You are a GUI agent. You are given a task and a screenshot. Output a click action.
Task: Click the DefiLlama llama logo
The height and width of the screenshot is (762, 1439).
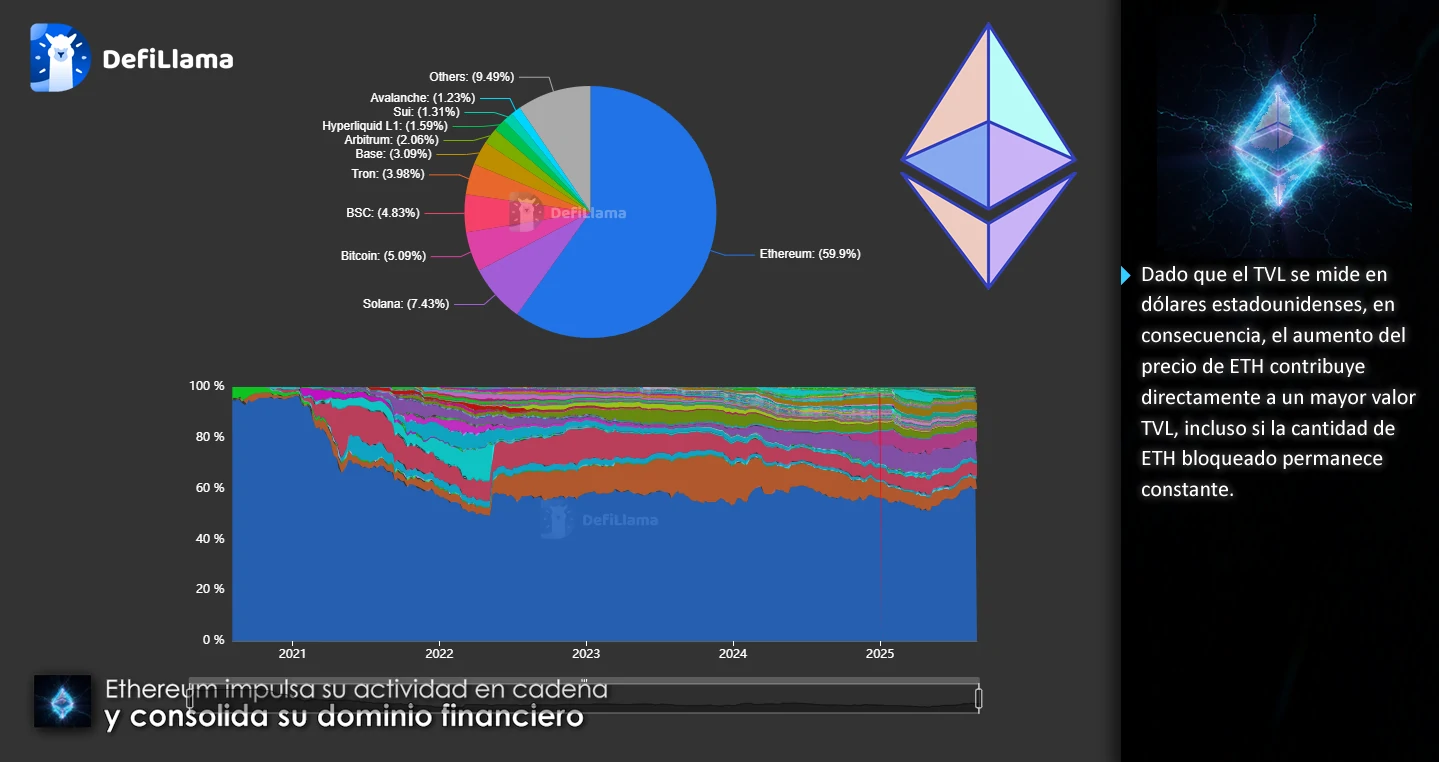[x=58, y=57]
